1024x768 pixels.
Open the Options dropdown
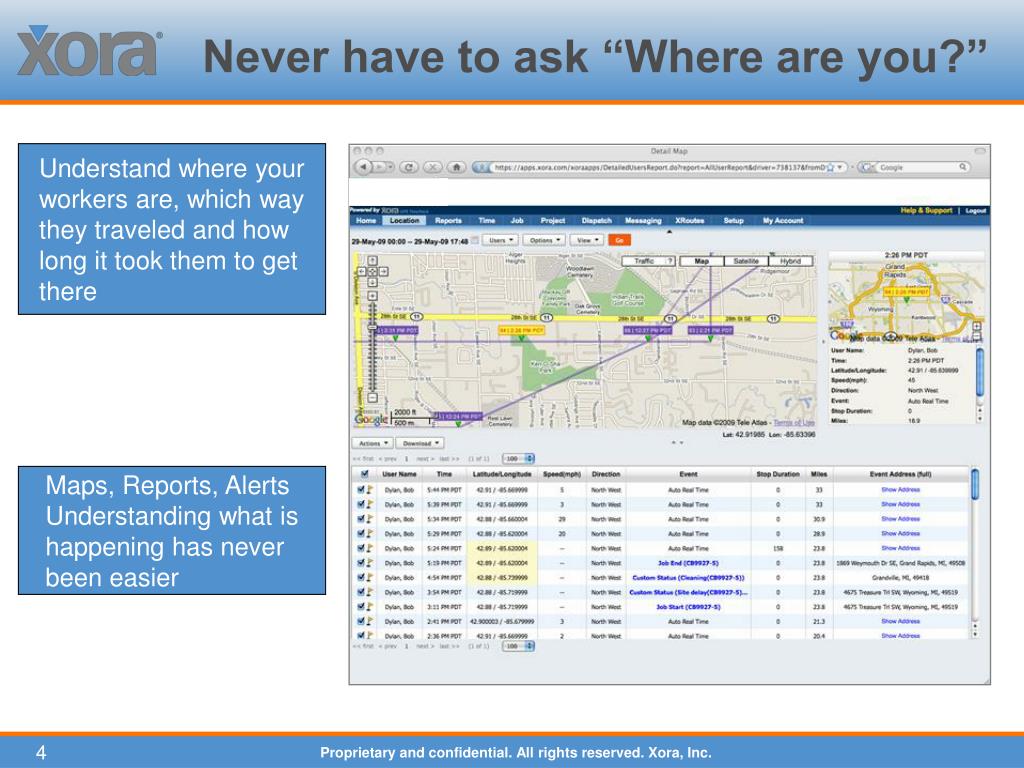544,240
